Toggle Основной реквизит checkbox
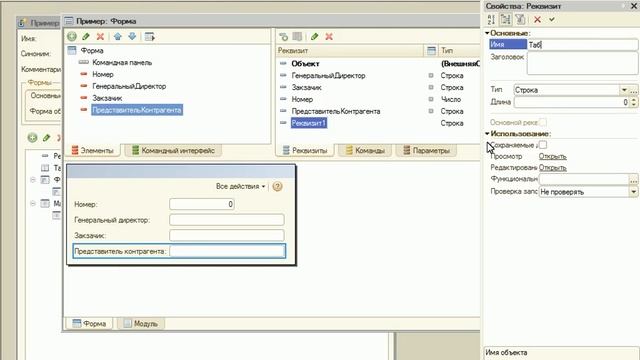 [x=542, y=122]
